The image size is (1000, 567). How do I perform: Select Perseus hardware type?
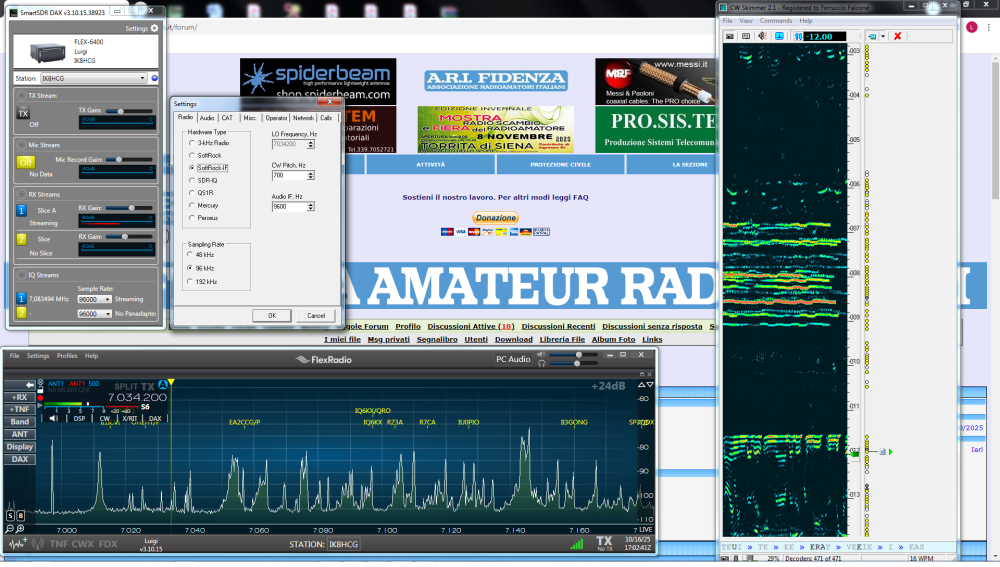pos(192,218)
